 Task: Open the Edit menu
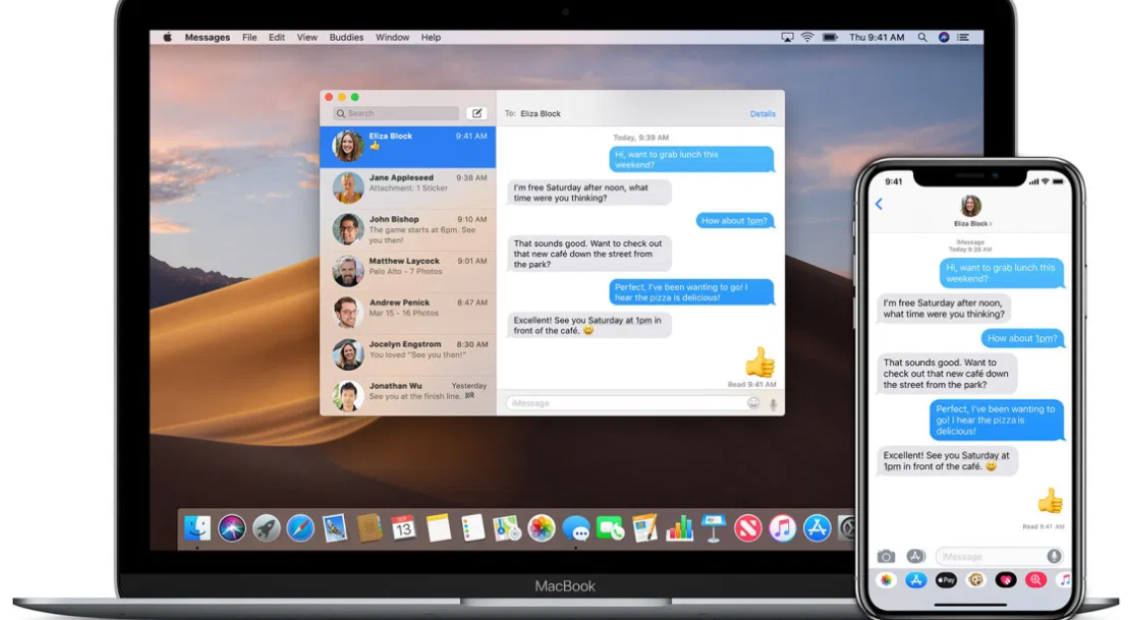276,37
